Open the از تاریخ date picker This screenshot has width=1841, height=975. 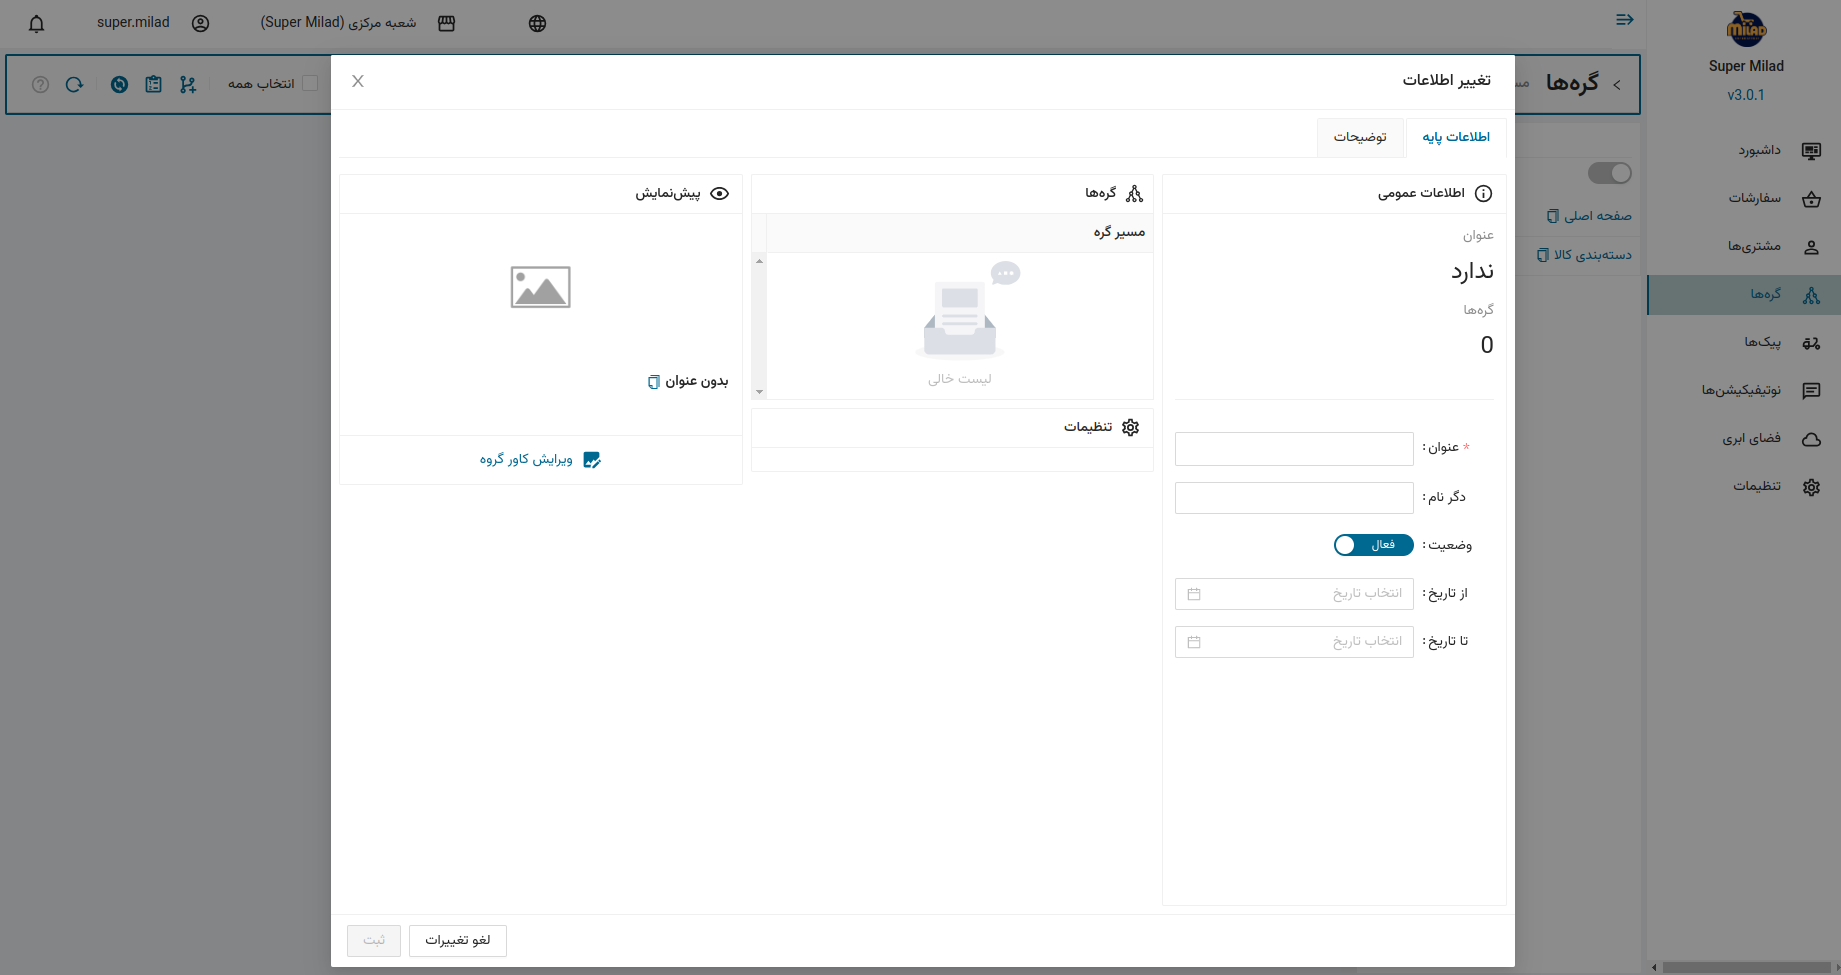(x=1293, y=594)
